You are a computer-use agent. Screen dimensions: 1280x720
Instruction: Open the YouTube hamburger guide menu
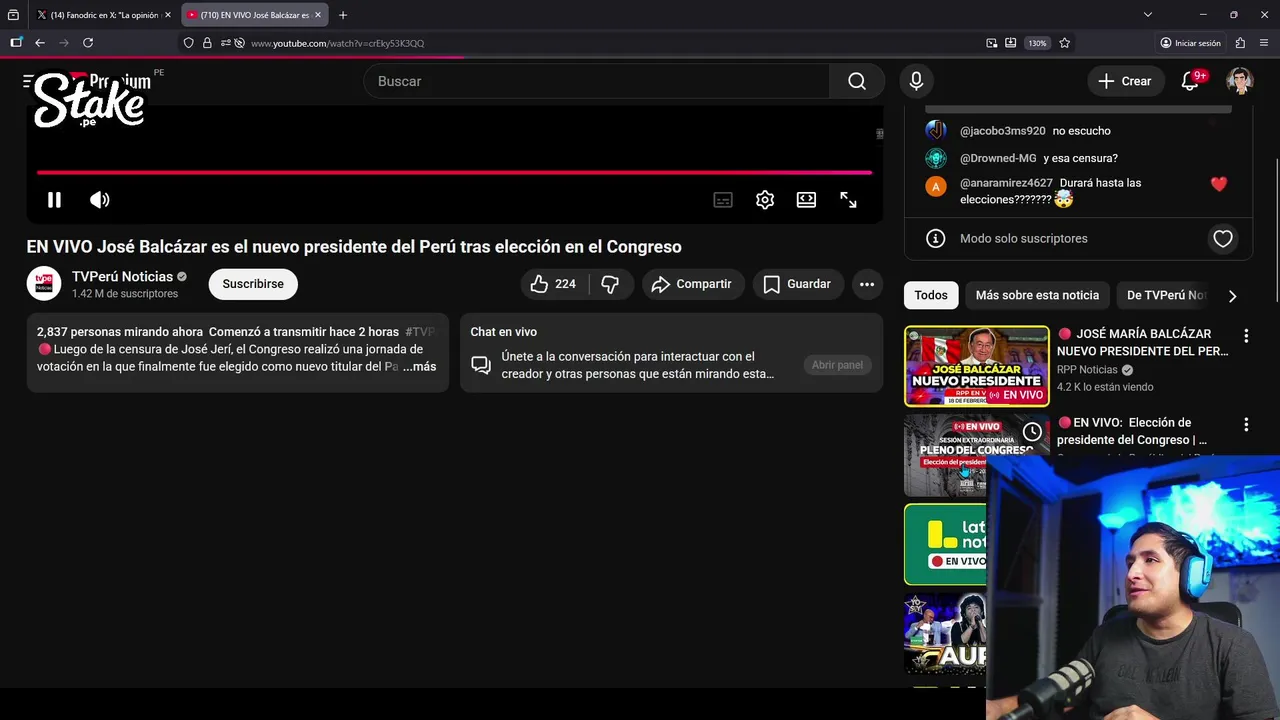[x=29, y=81]
